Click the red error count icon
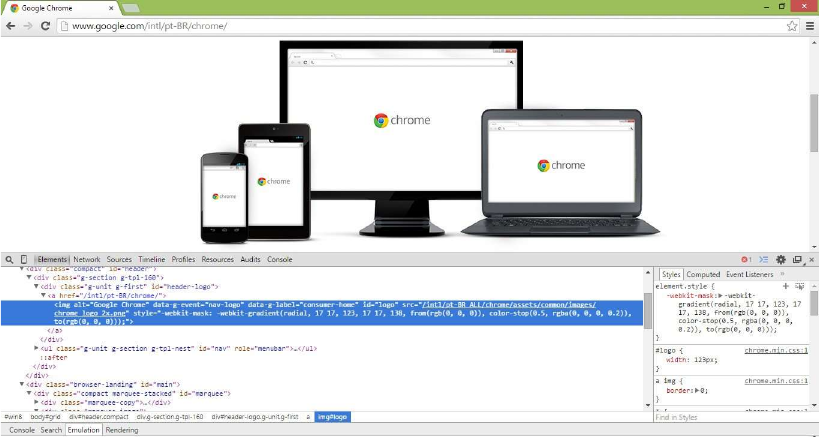819x437 pixels. pos(746,259)
